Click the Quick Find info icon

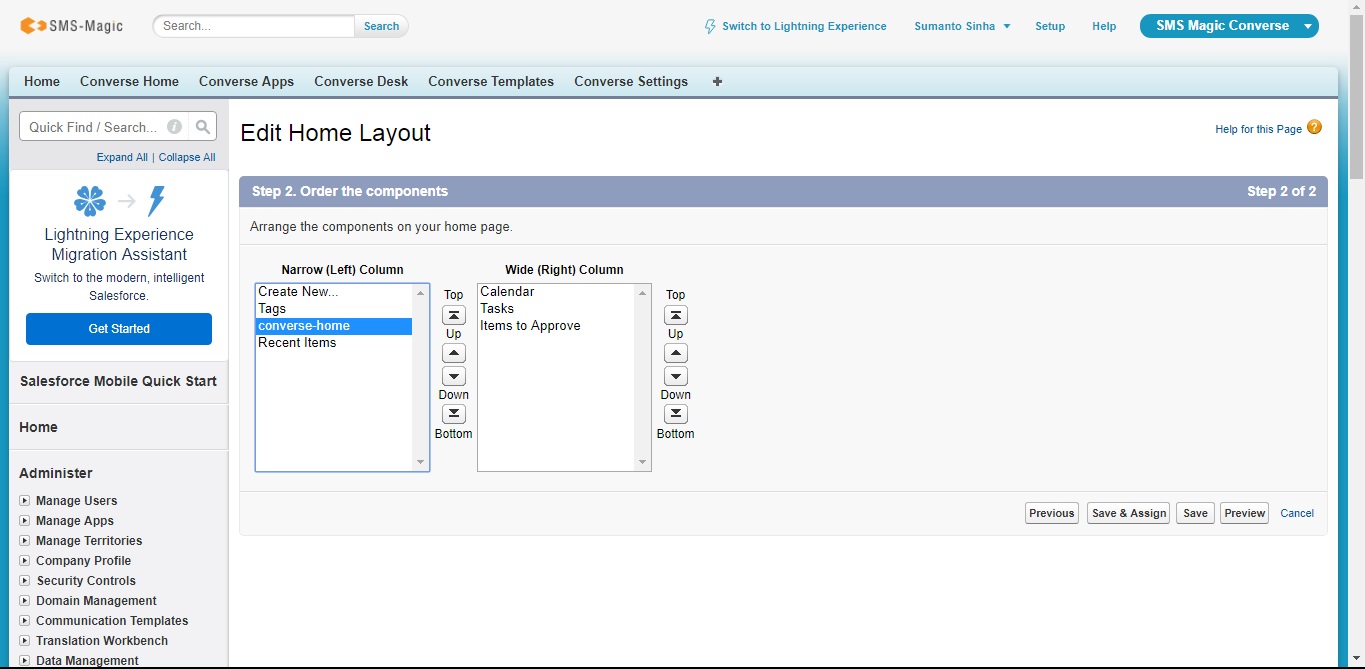(x=174, y=127)
